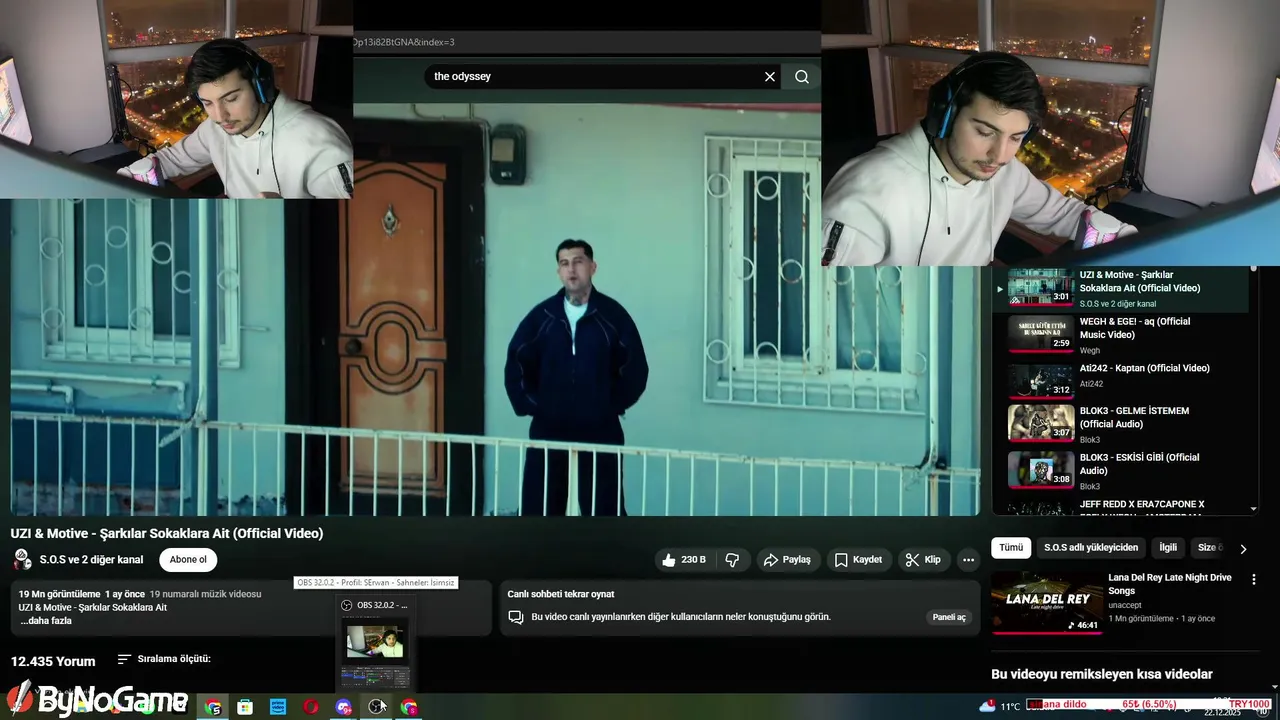This screenshot has width=1280, height=720.
Task: Open the WEGH & EGE! video thumbnail
Action: click(1041, 333)
